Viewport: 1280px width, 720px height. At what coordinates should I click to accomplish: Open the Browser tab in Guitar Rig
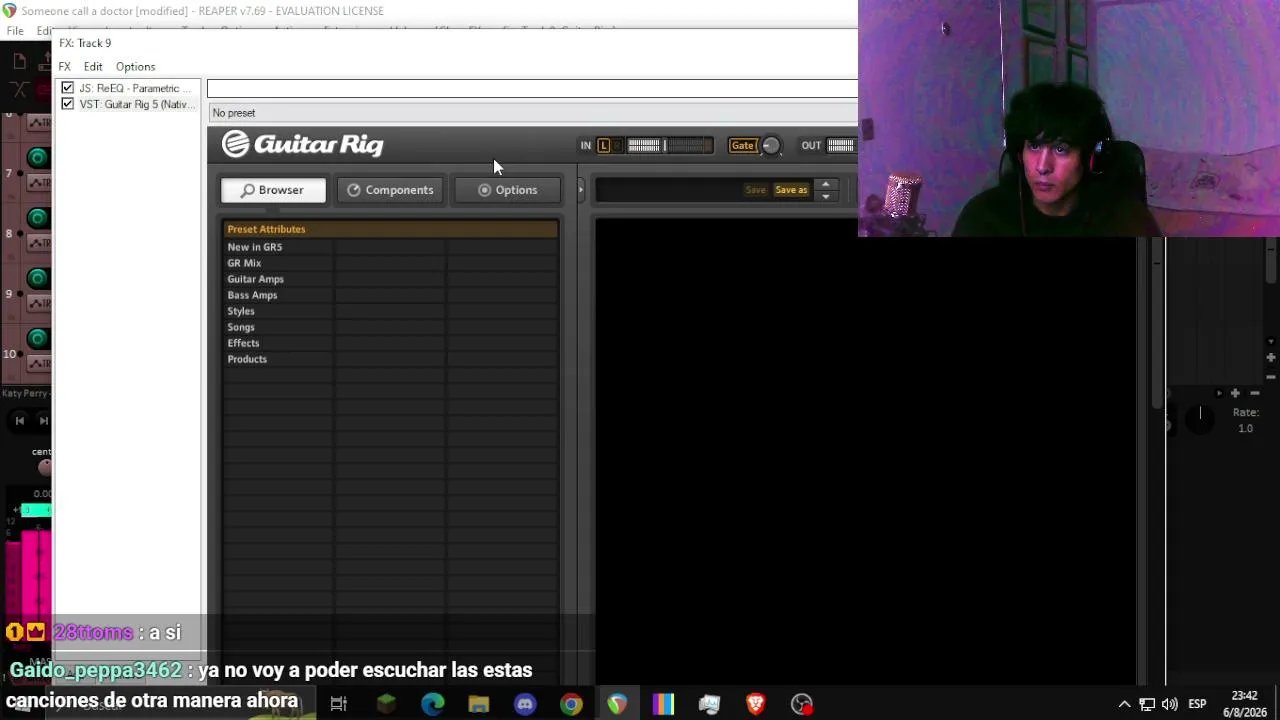pos(273,190)
